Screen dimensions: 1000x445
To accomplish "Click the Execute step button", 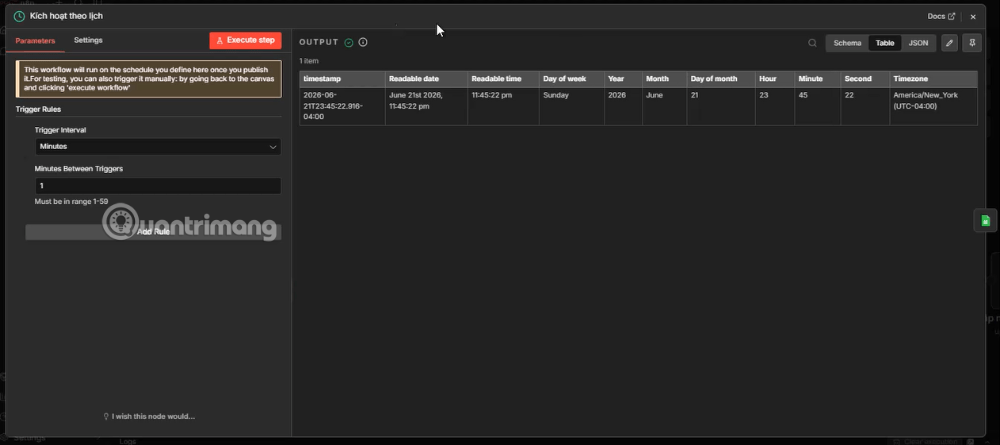I will [x=246, y=40].
